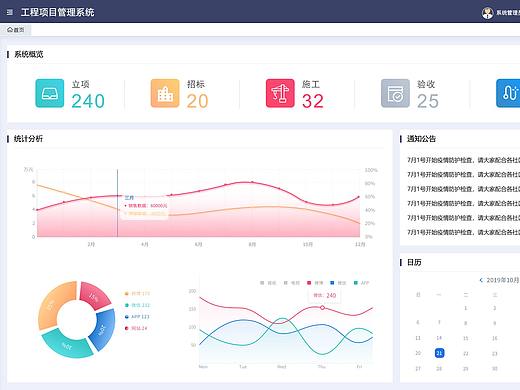Select calendar date 8
The width and height of the screenshot is (520, 390).
tap(466, 323)
